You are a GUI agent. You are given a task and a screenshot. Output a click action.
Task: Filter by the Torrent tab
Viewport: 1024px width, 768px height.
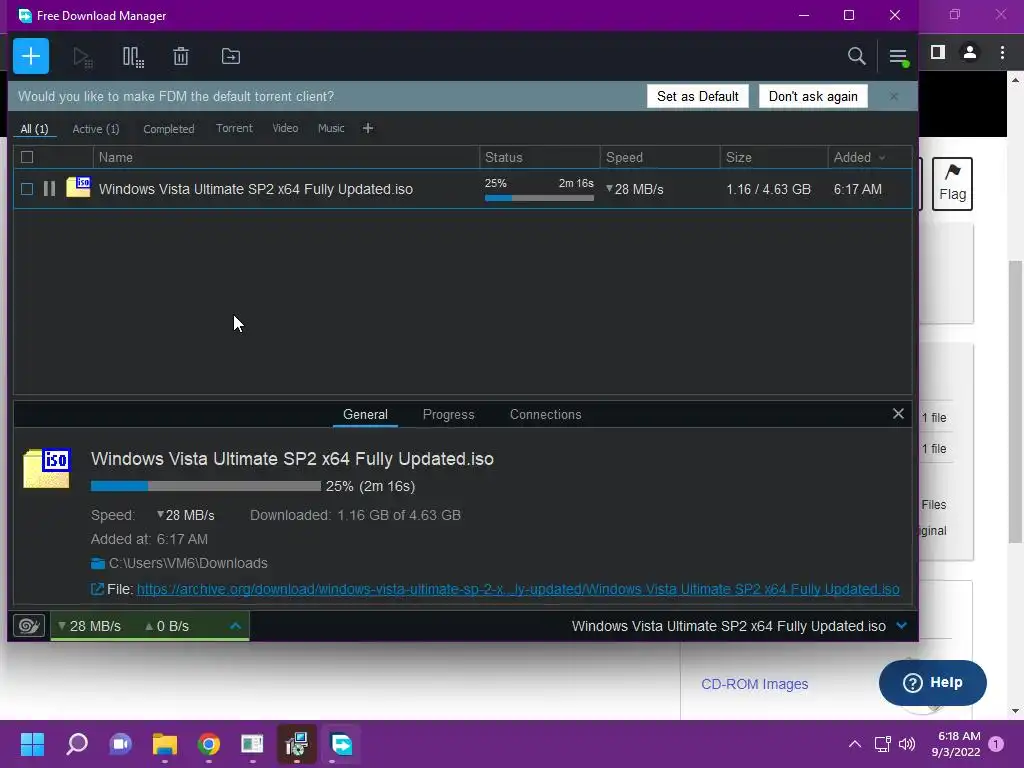click(x=234, y=128)
